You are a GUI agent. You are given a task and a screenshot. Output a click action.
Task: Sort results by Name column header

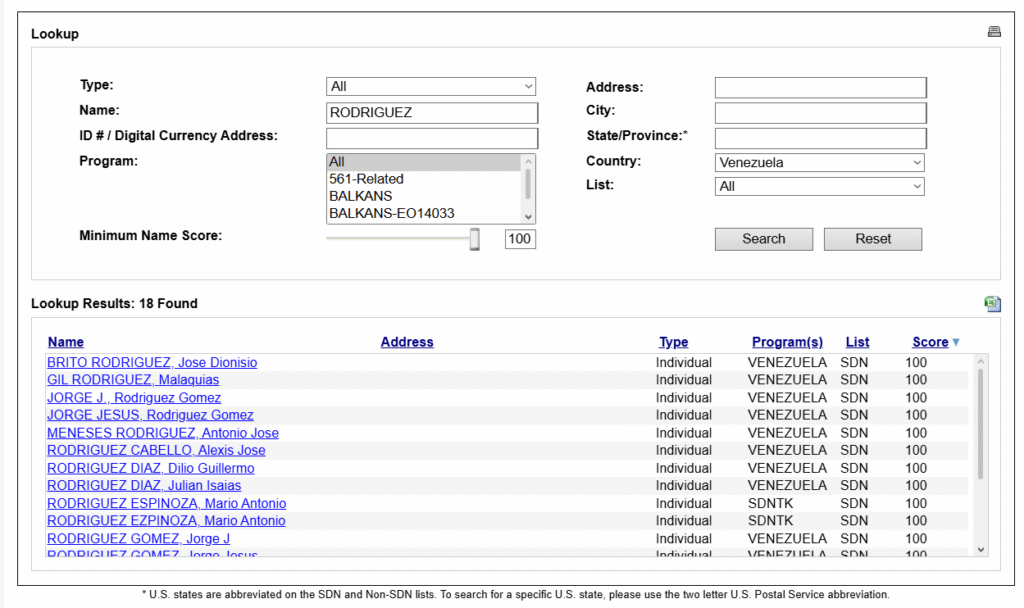click(66, 342)
